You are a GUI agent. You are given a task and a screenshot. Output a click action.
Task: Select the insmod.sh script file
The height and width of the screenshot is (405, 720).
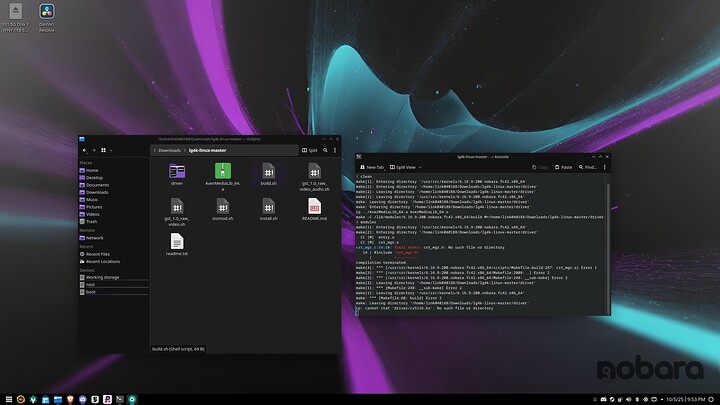(223, 209)
